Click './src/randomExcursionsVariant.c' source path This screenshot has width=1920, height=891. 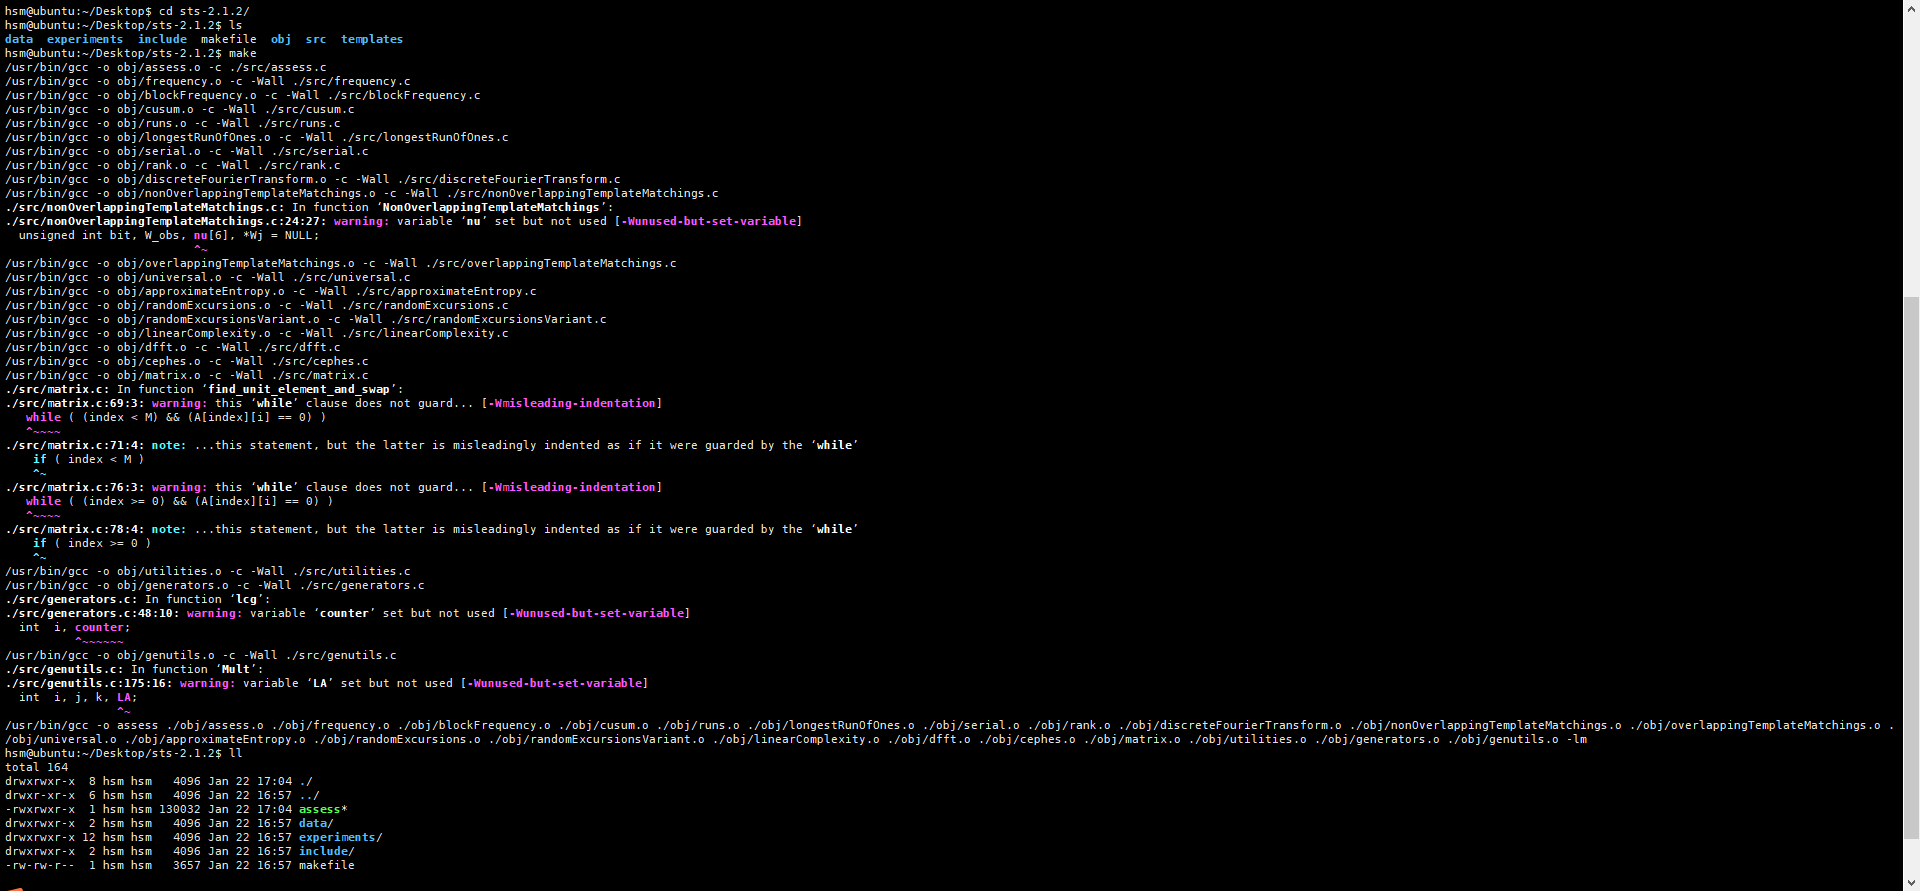coord(498,319)
